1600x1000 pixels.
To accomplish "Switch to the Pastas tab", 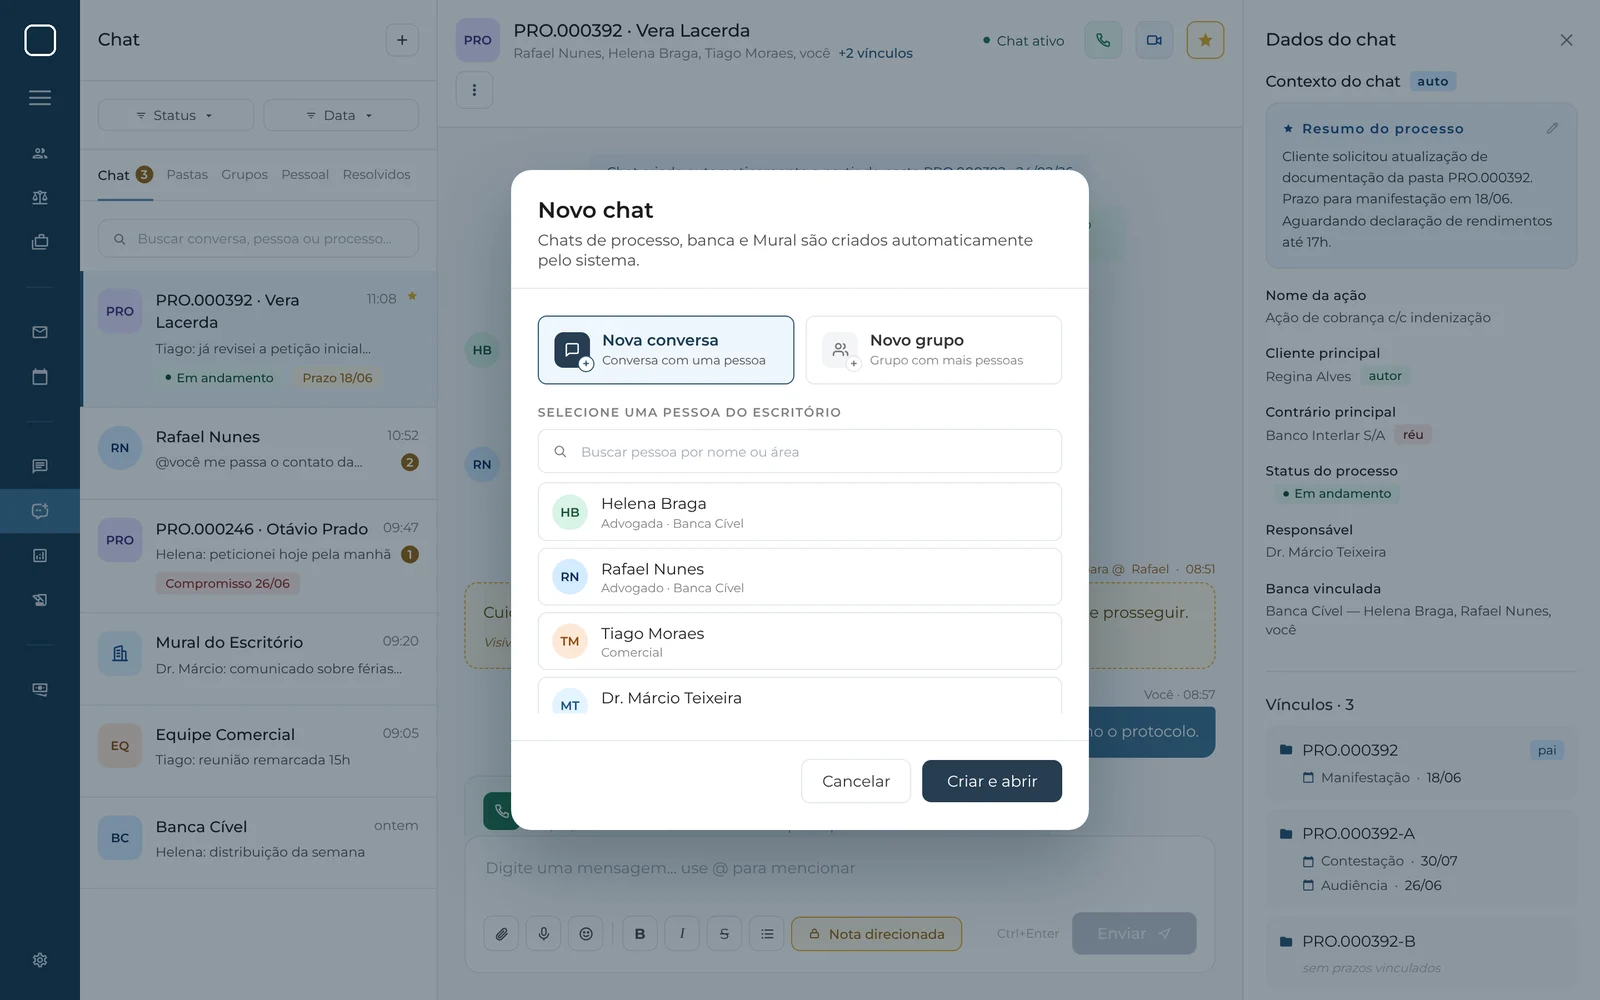I will 187,174.
